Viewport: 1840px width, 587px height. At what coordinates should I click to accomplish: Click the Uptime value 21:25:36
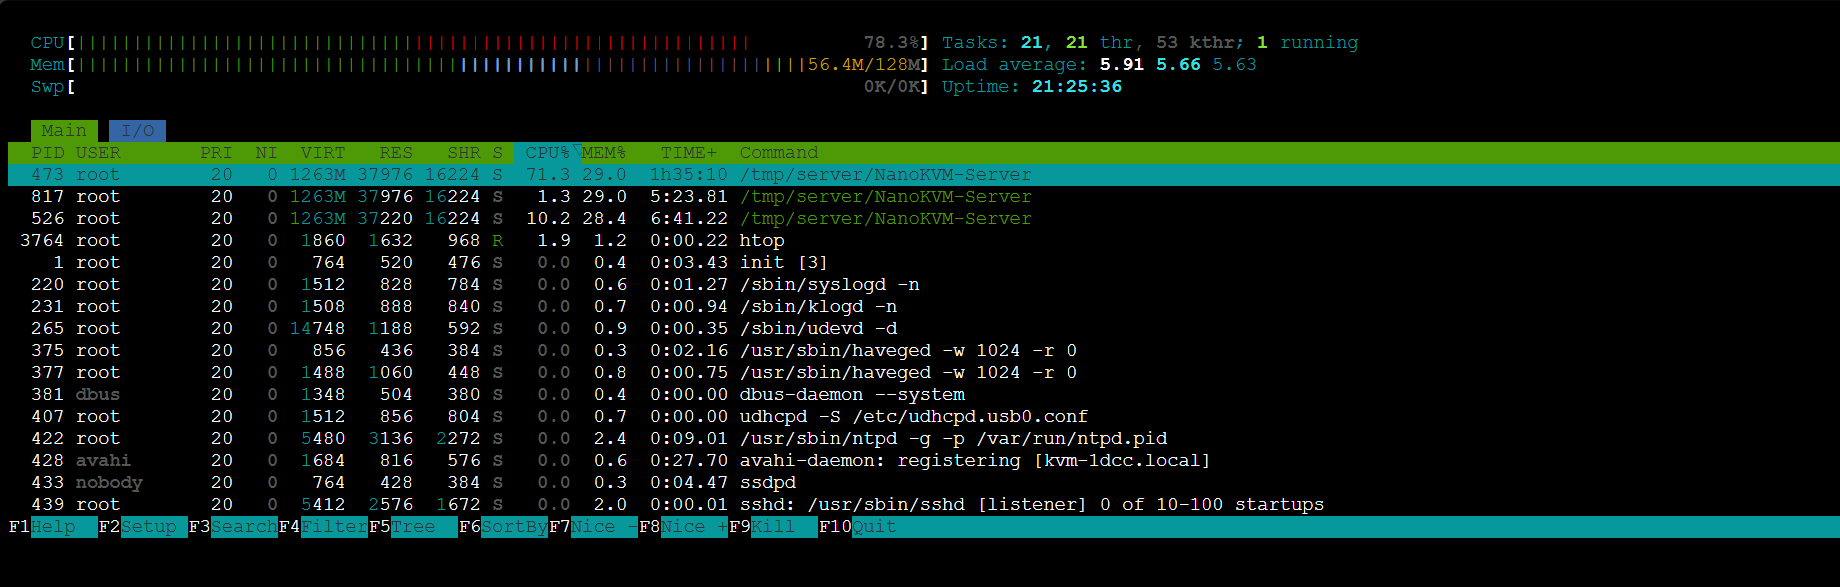(x=1077, y=87)
